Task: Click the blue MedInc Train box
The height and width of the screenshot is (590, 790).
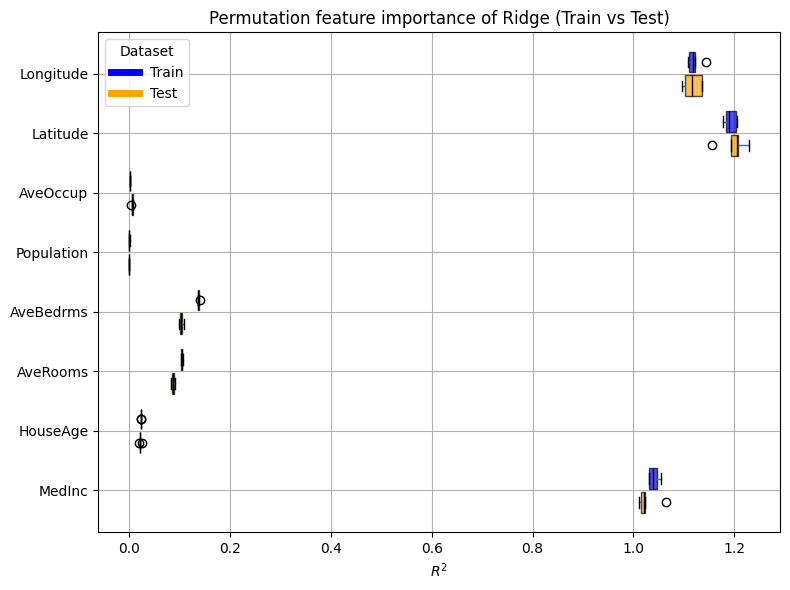Action: [x=653, y=479]
